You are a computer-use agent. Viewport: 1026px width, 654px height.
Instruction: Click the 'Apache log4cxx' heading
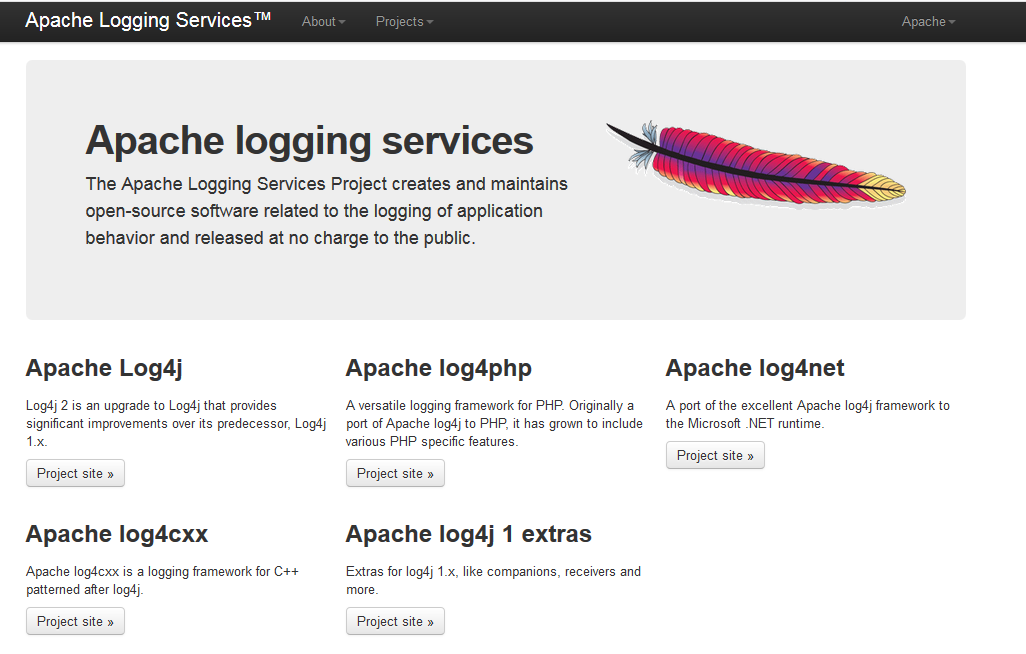coord(117,534)
